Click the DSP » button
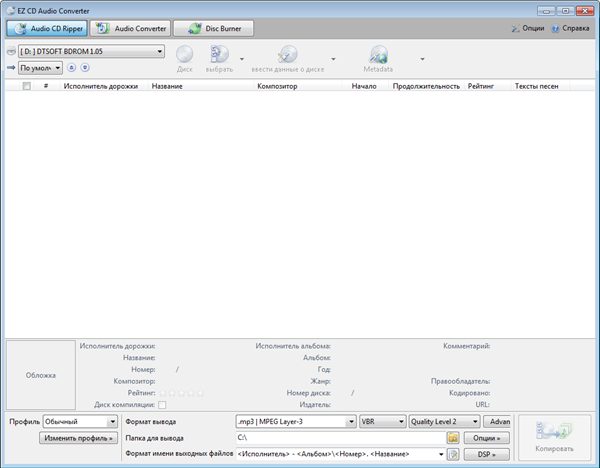Screen dimensions: 600x468 click(487, 454)
